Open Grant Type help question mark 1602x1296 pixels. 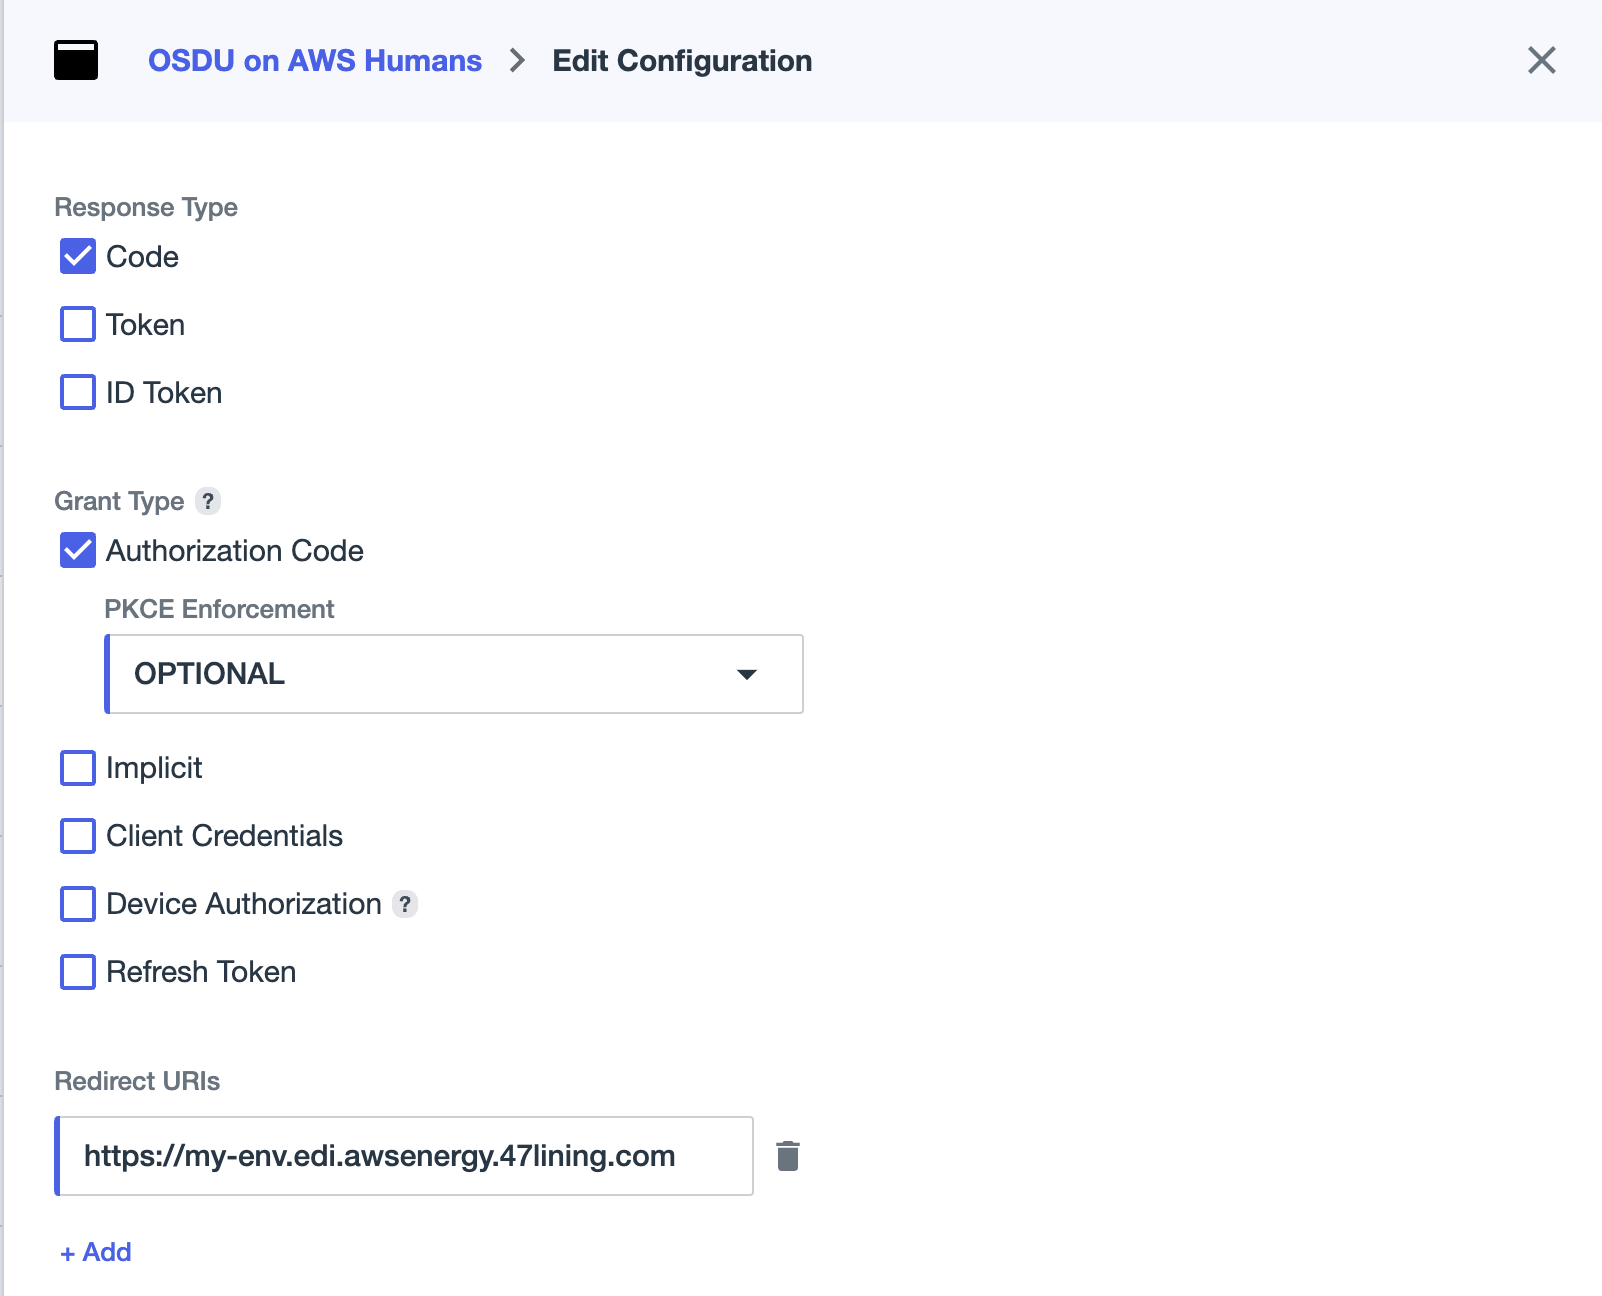tap(208, 501)
